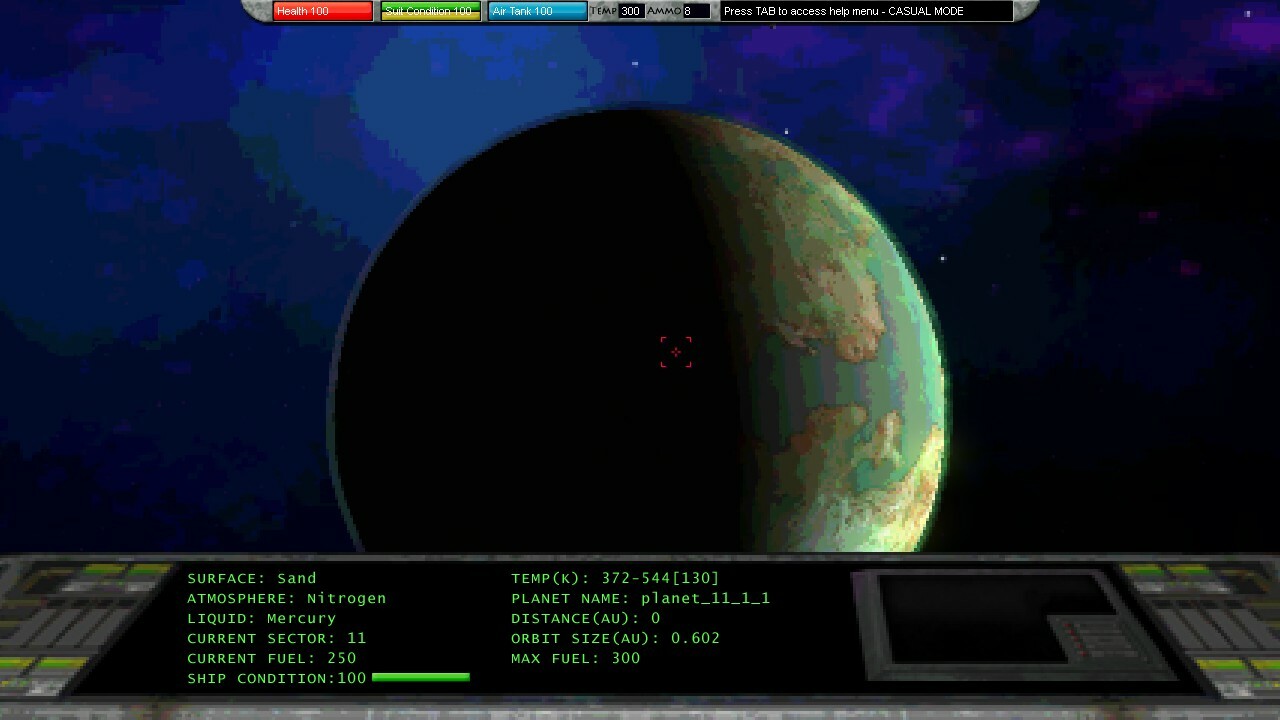Click the red targeting crosshair reticle
This screenshot has height=720, width=1280.
(x=676, y=352)
